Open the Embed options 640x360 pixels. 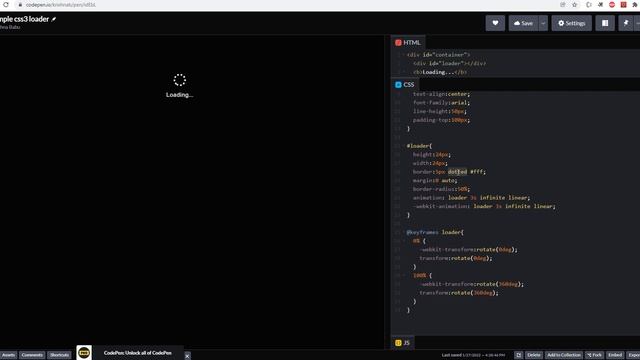pyautogui.click(x=615, y=355)
